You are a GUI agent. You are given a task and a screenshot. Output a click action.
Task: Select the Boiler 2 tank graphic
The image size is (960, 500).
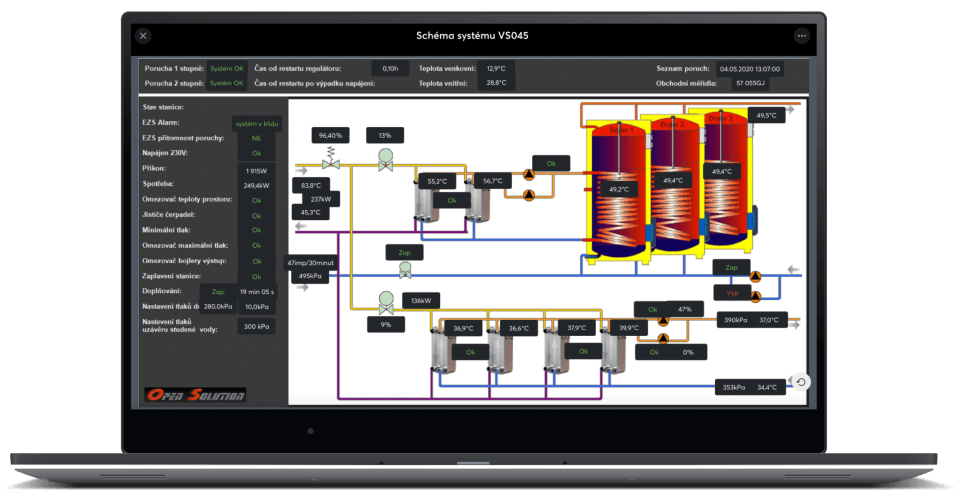coord(672,185)
